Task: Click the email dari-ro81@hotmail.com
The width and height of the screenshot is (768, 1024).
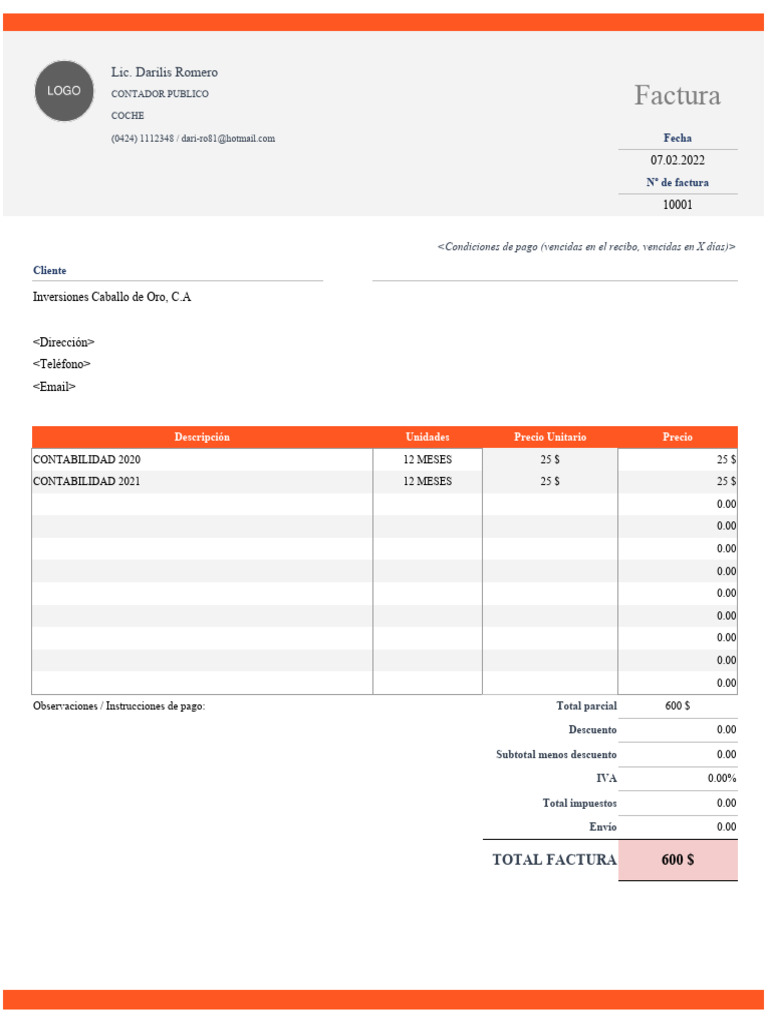Action: (x=228, y=138)
